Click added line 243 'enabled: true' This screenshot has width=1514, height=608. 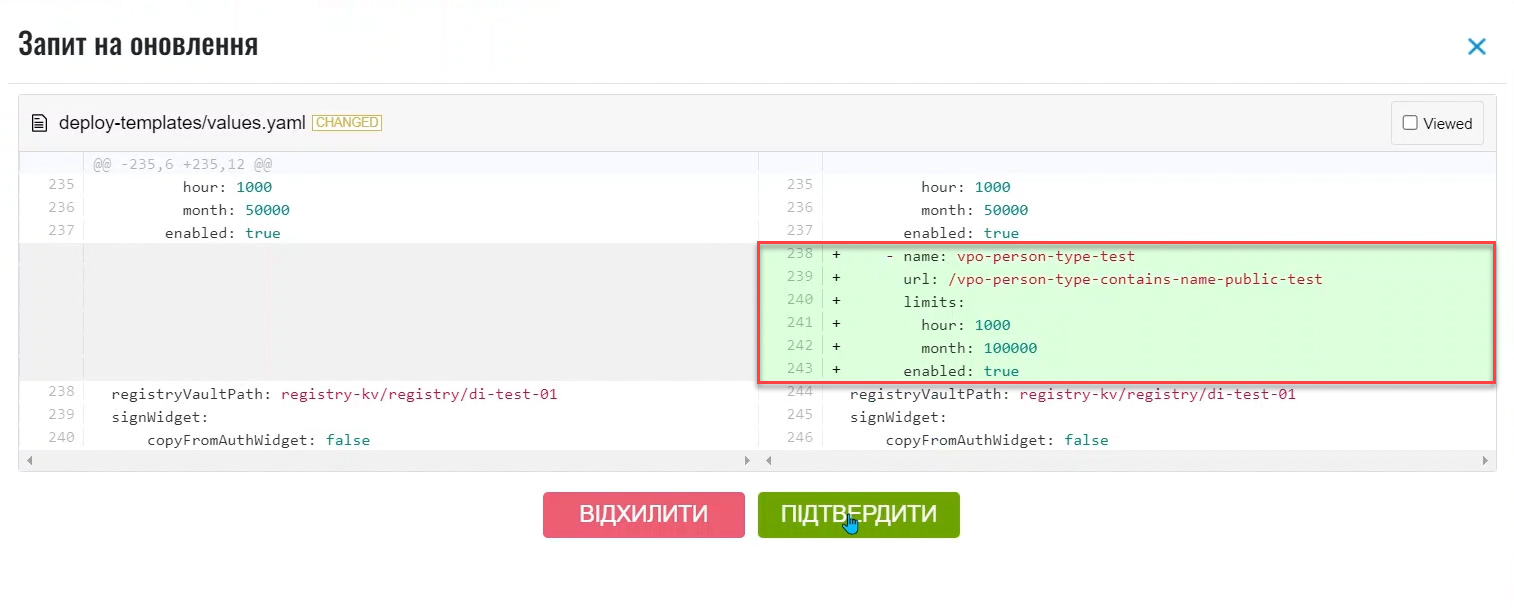point(961,371)
